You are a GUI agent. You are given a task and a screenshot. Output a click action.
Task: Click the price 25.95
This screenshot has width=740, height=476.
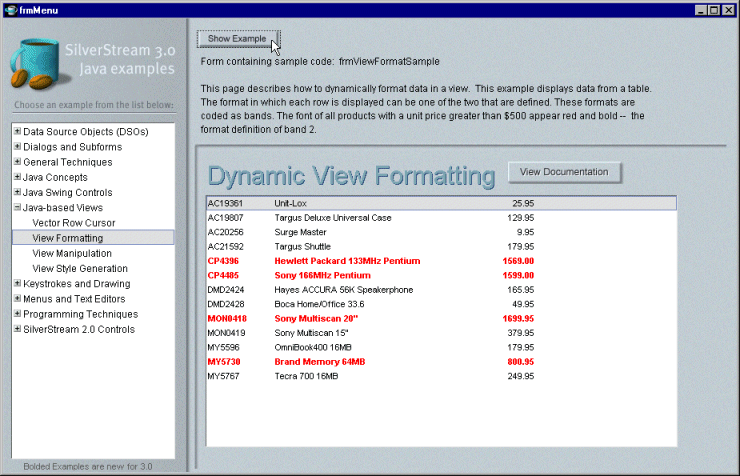[523, 203]
